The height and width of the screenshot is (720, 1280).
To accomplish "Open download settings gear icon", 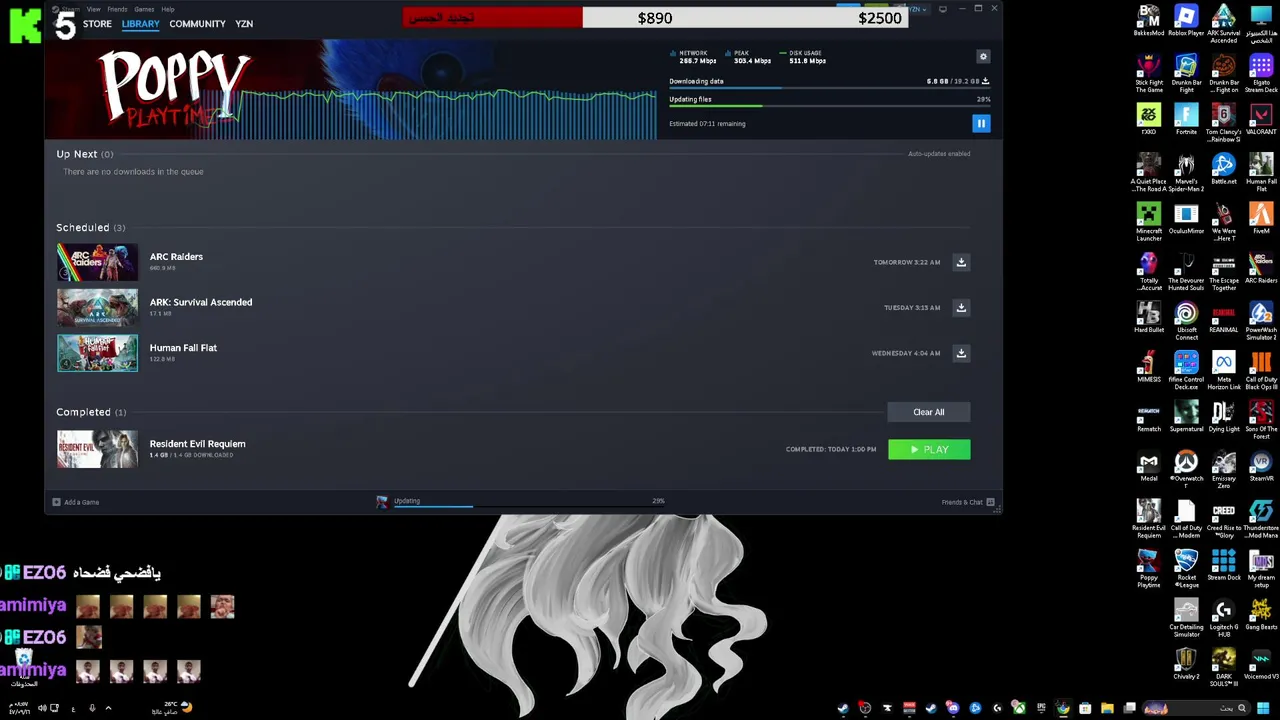I will click(x=983, y=57).
